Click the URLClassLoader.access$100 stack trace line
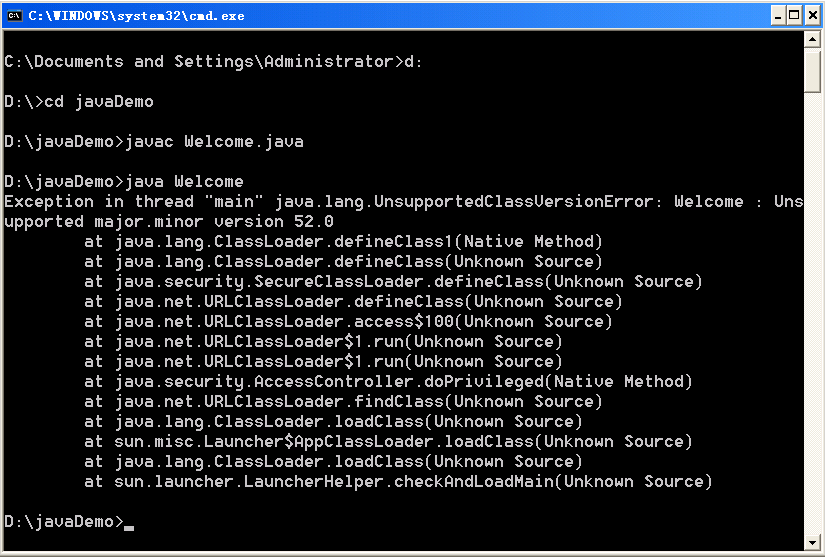This screenshot has width=825, height=557. click(x=348, y=321)
